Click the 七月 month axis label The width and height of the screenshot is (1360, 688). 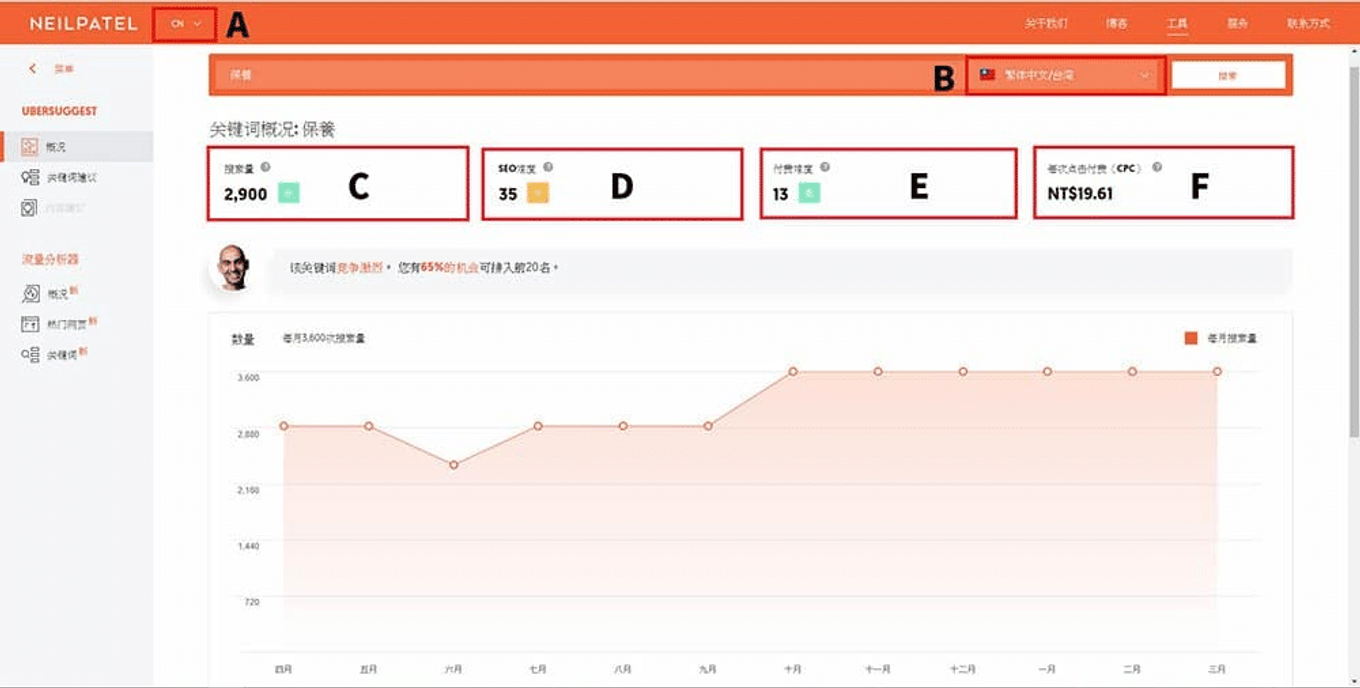538,668
